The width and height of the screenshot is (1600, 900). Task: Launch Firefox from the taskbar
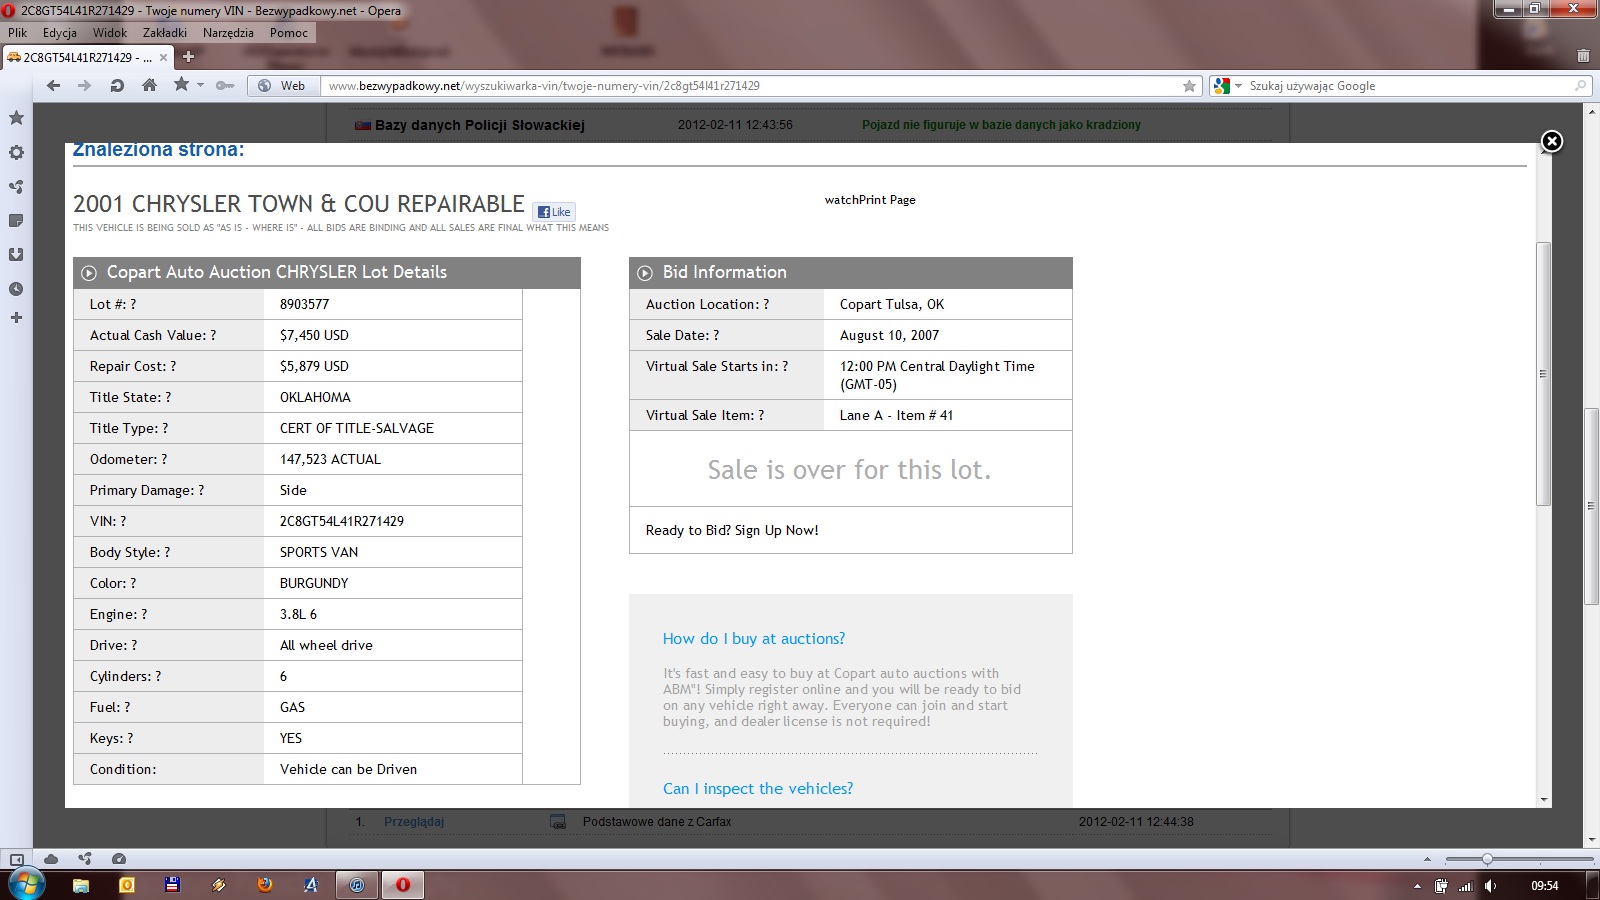[265, 885]
